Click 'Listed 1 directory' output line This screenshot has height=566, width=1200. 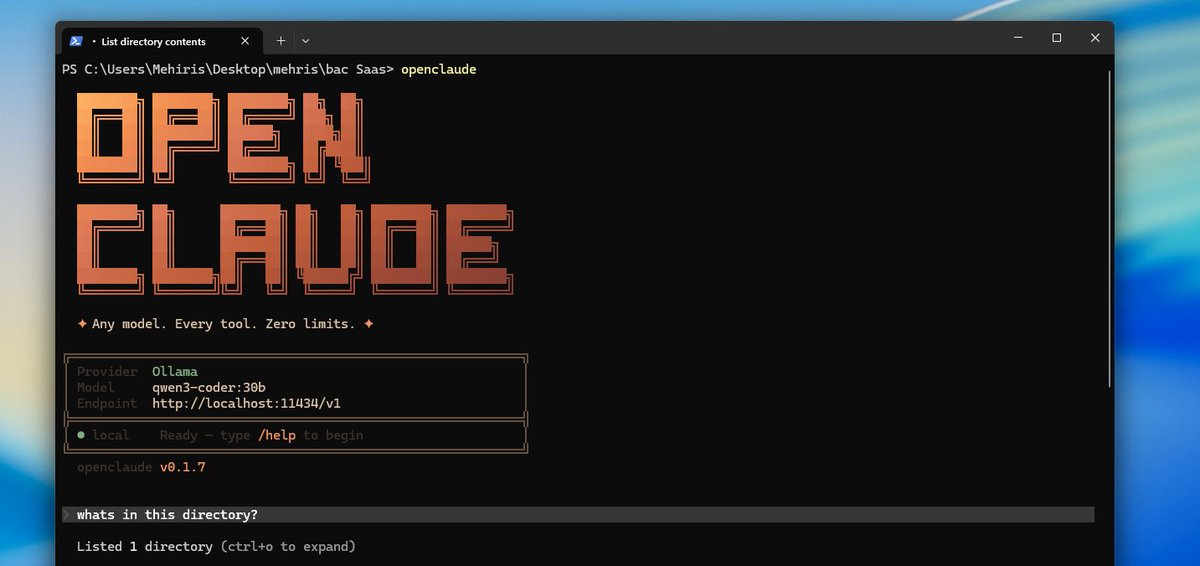pyautogui.click(x=145, y=547)
